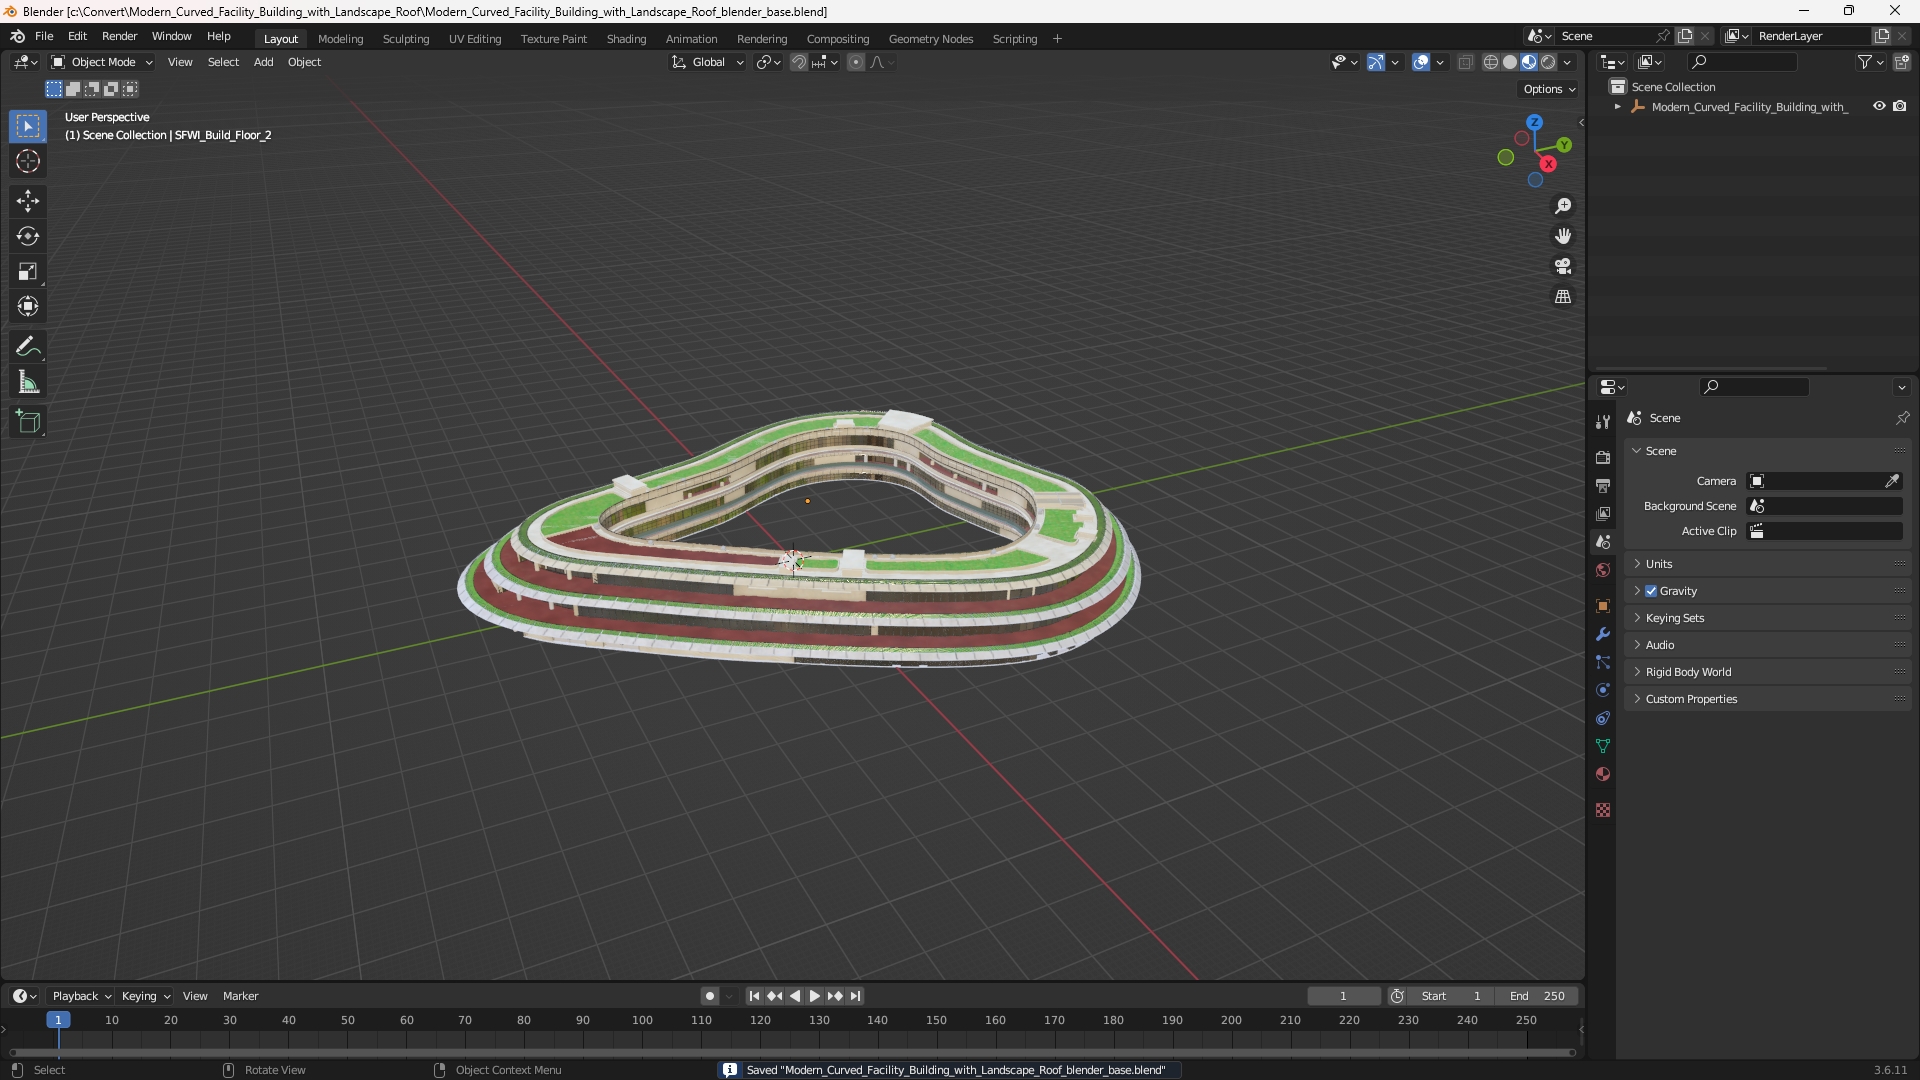
Task: Toggle snapping magnet
Action: click(x=799, y=62)
